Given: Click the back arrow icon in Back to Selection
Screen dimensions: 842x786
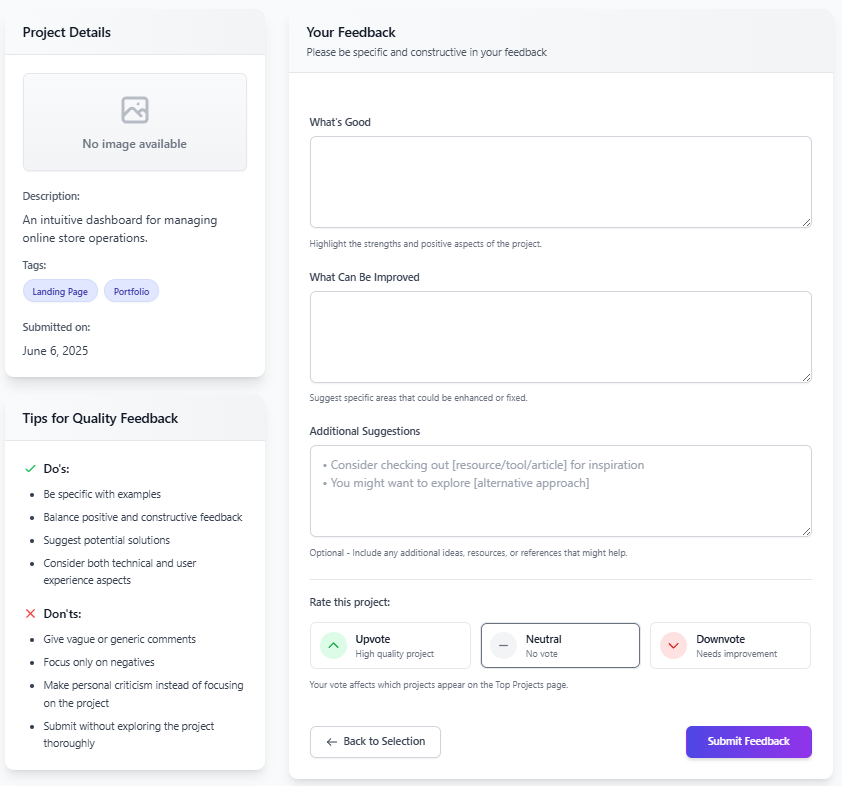Looking at the screenshot, I should [x=332, y=741].
